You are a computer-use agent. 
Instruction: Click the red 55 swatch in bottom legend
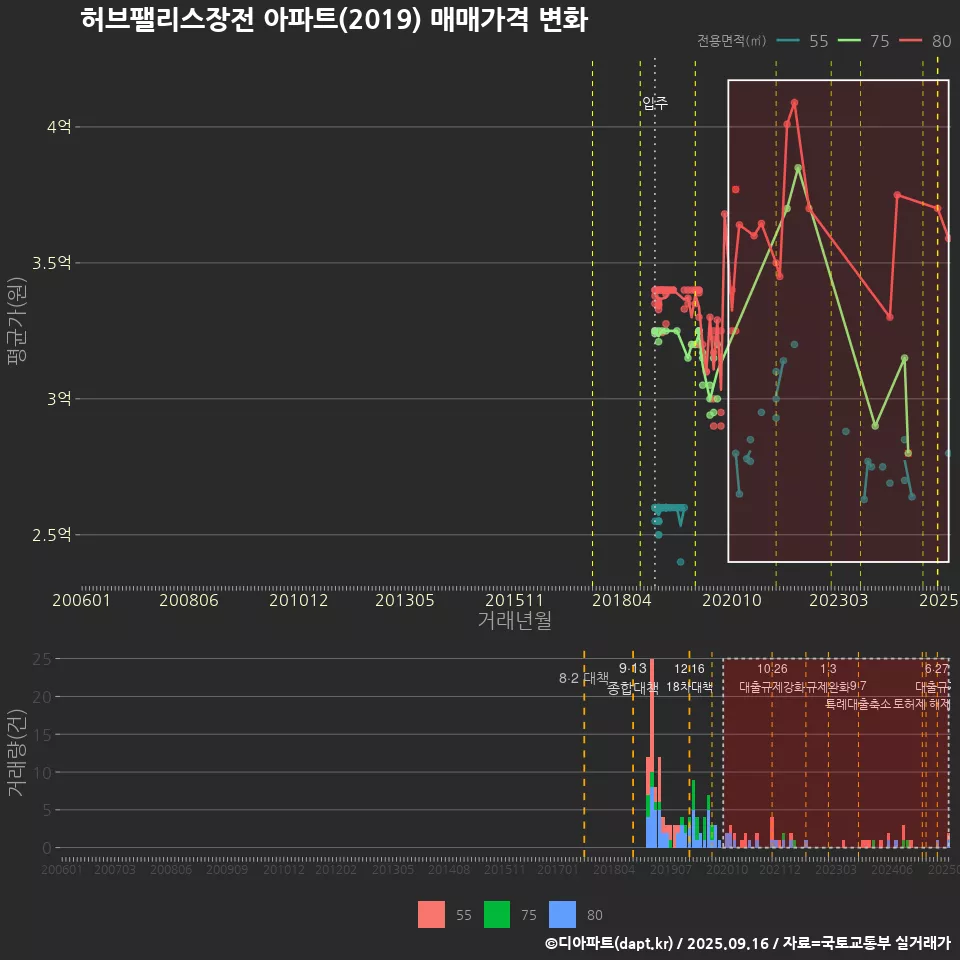[431, 914]
